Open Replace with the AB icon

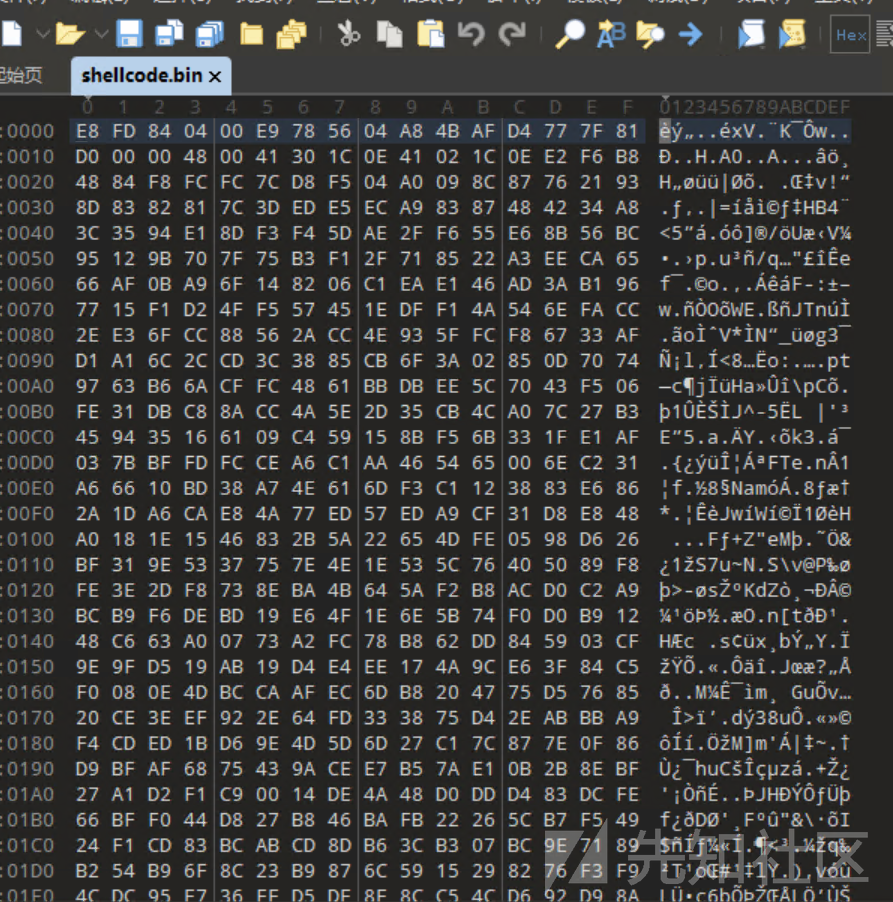[611, 34]
